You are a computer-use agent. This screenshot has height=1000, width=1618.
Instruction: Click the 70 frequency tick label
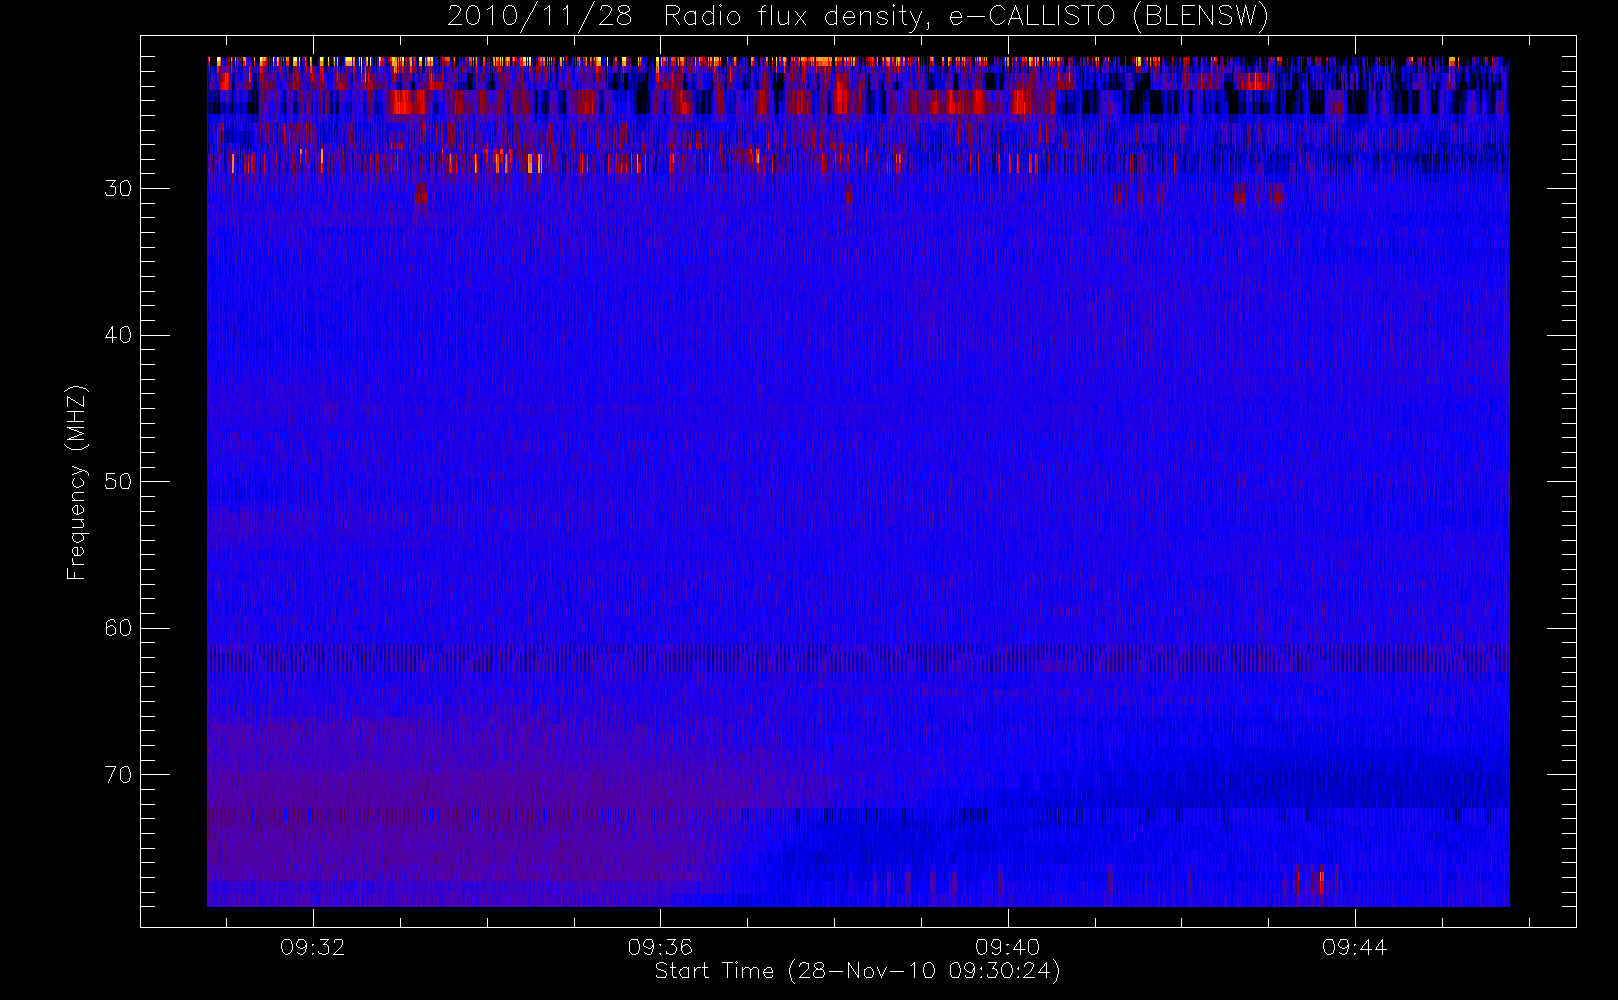pos(118,775)
